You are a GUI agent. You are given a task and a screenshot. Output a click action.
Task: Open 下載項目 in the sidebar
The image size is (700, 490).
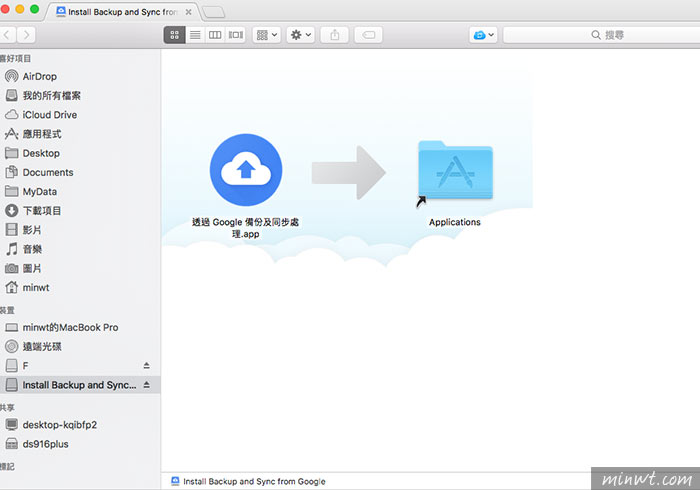[80, 211]
